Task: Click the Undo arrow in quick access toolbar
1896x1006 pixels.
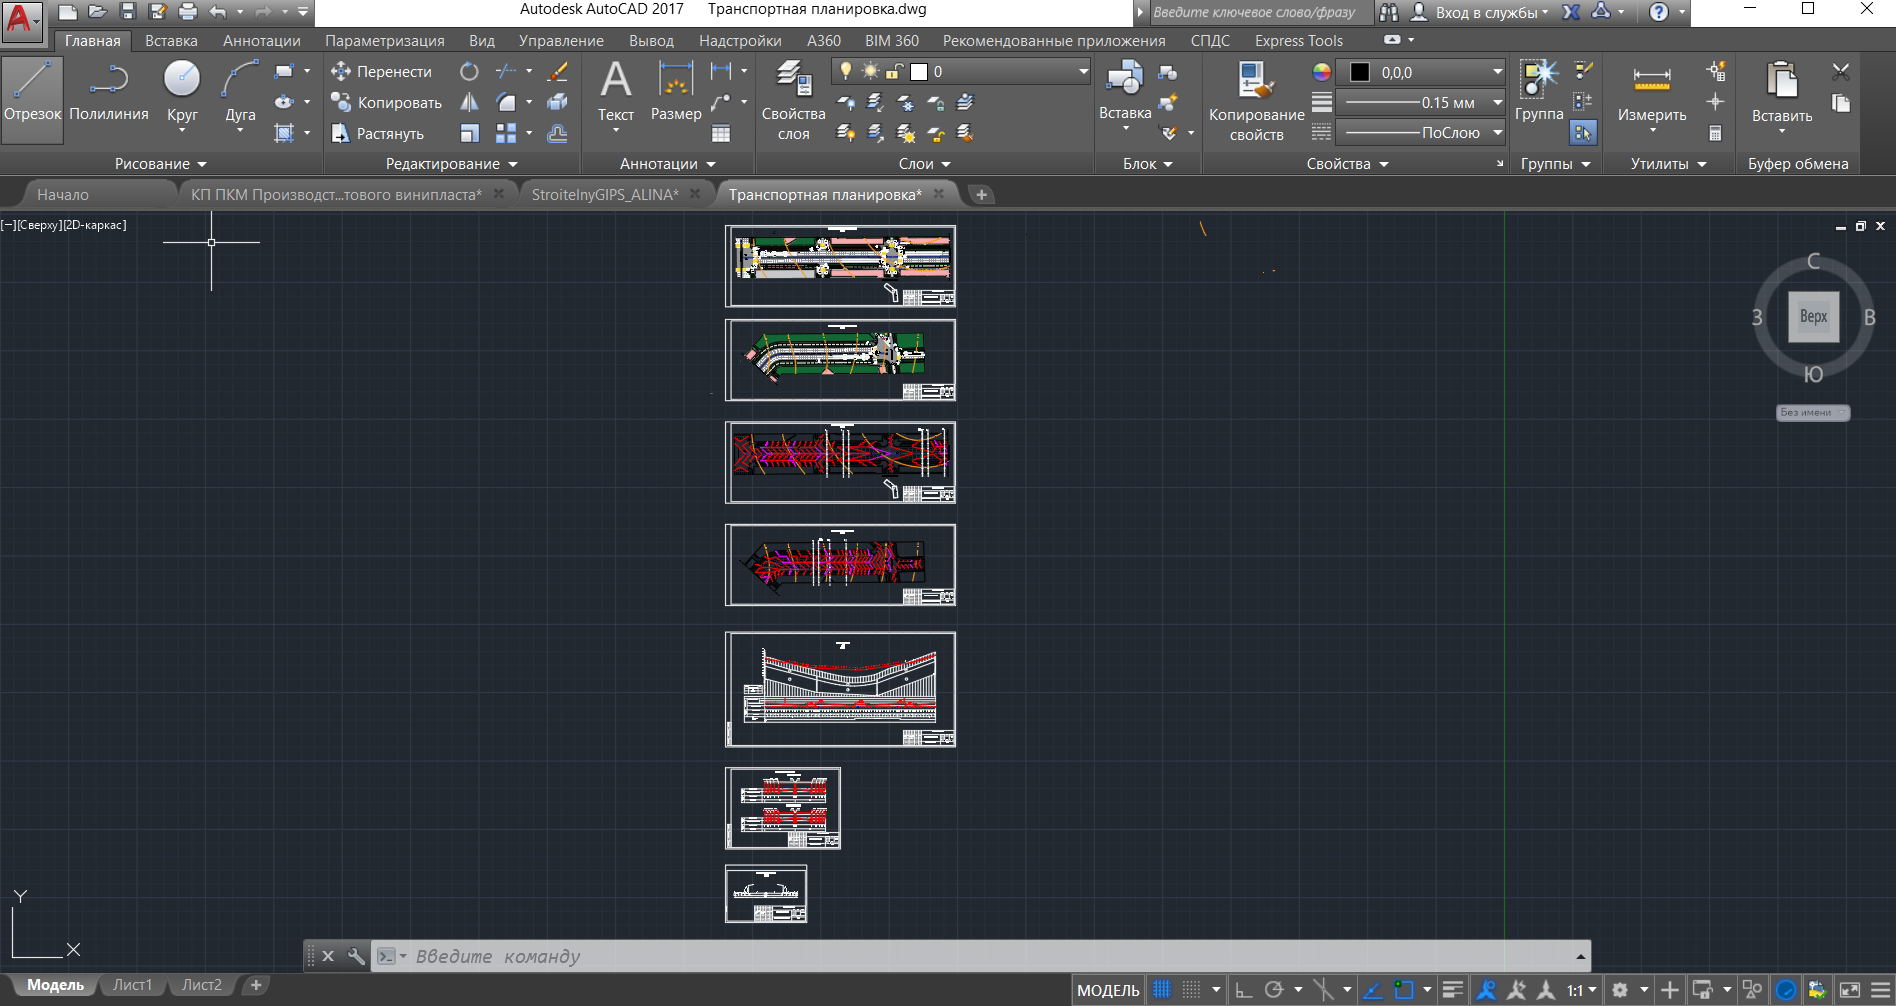Action: click(x=217, y=11)
